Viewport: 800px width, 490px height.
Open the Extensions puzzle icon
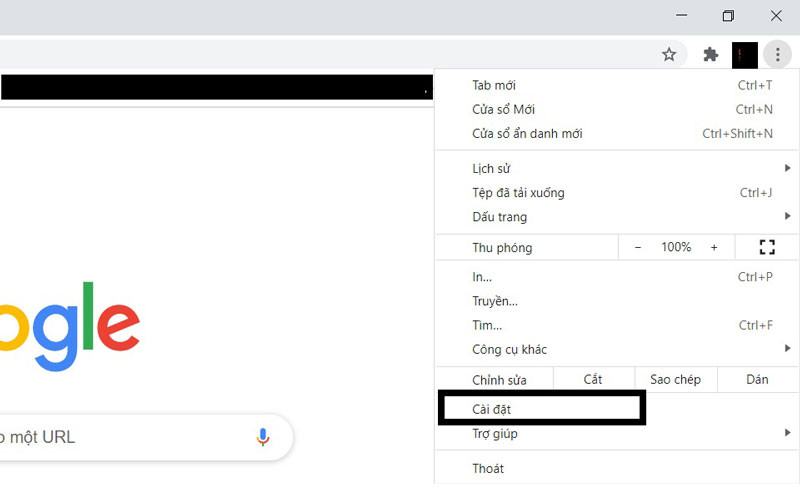(711, 55)
